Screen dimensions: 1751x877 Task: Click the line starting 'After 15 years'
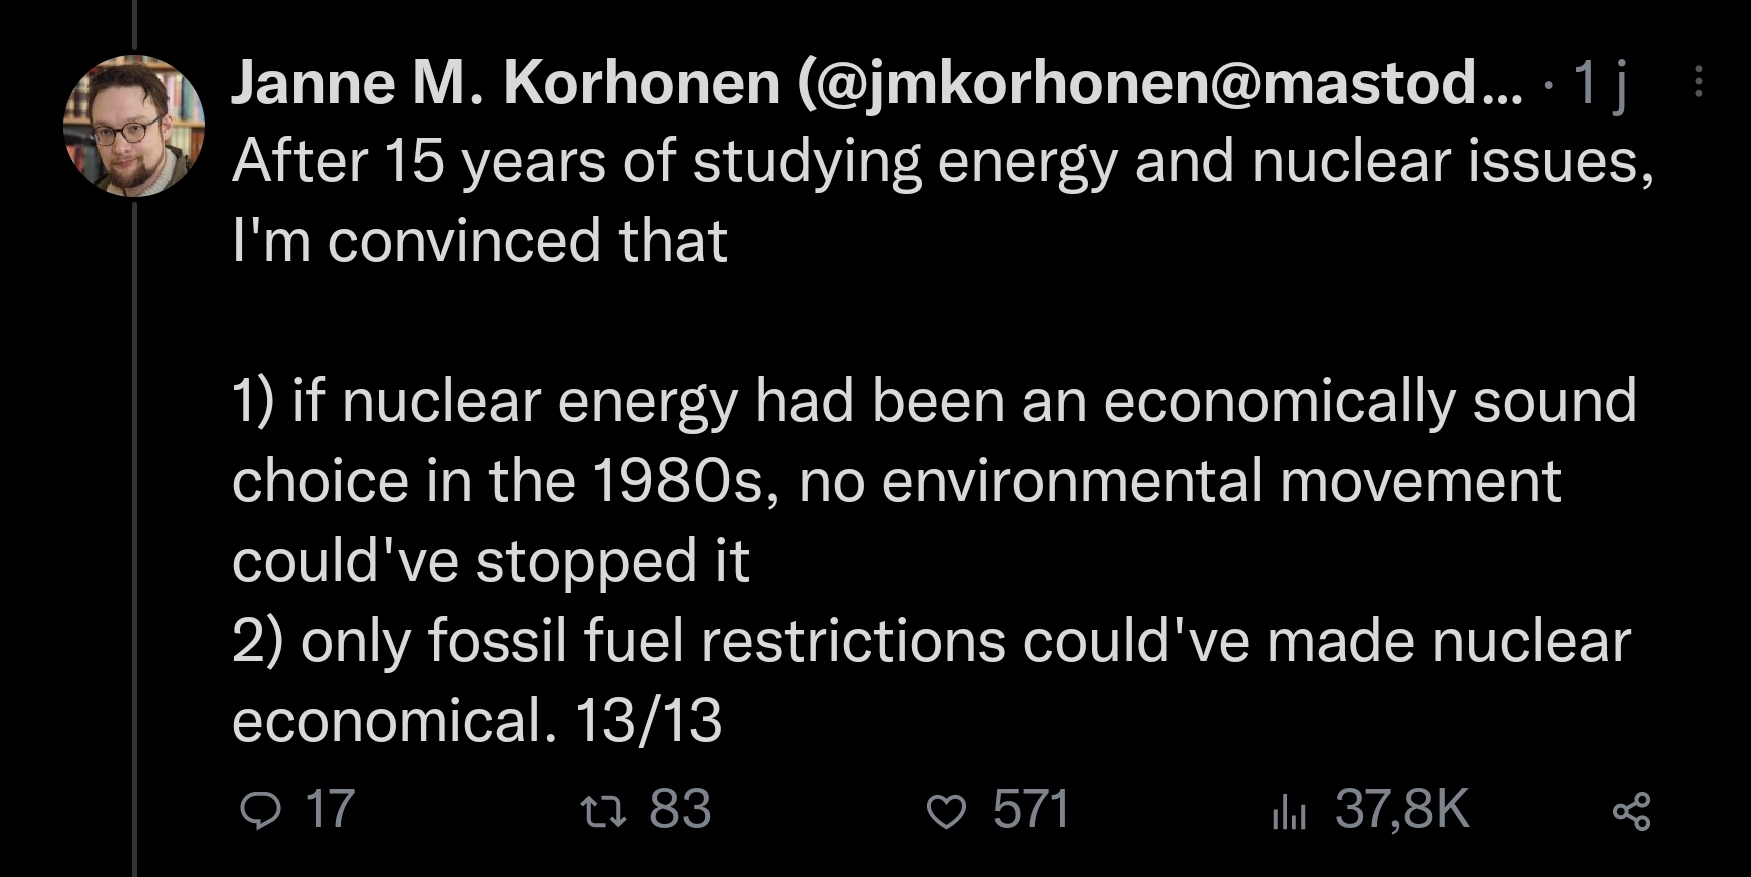click(942, 161)
